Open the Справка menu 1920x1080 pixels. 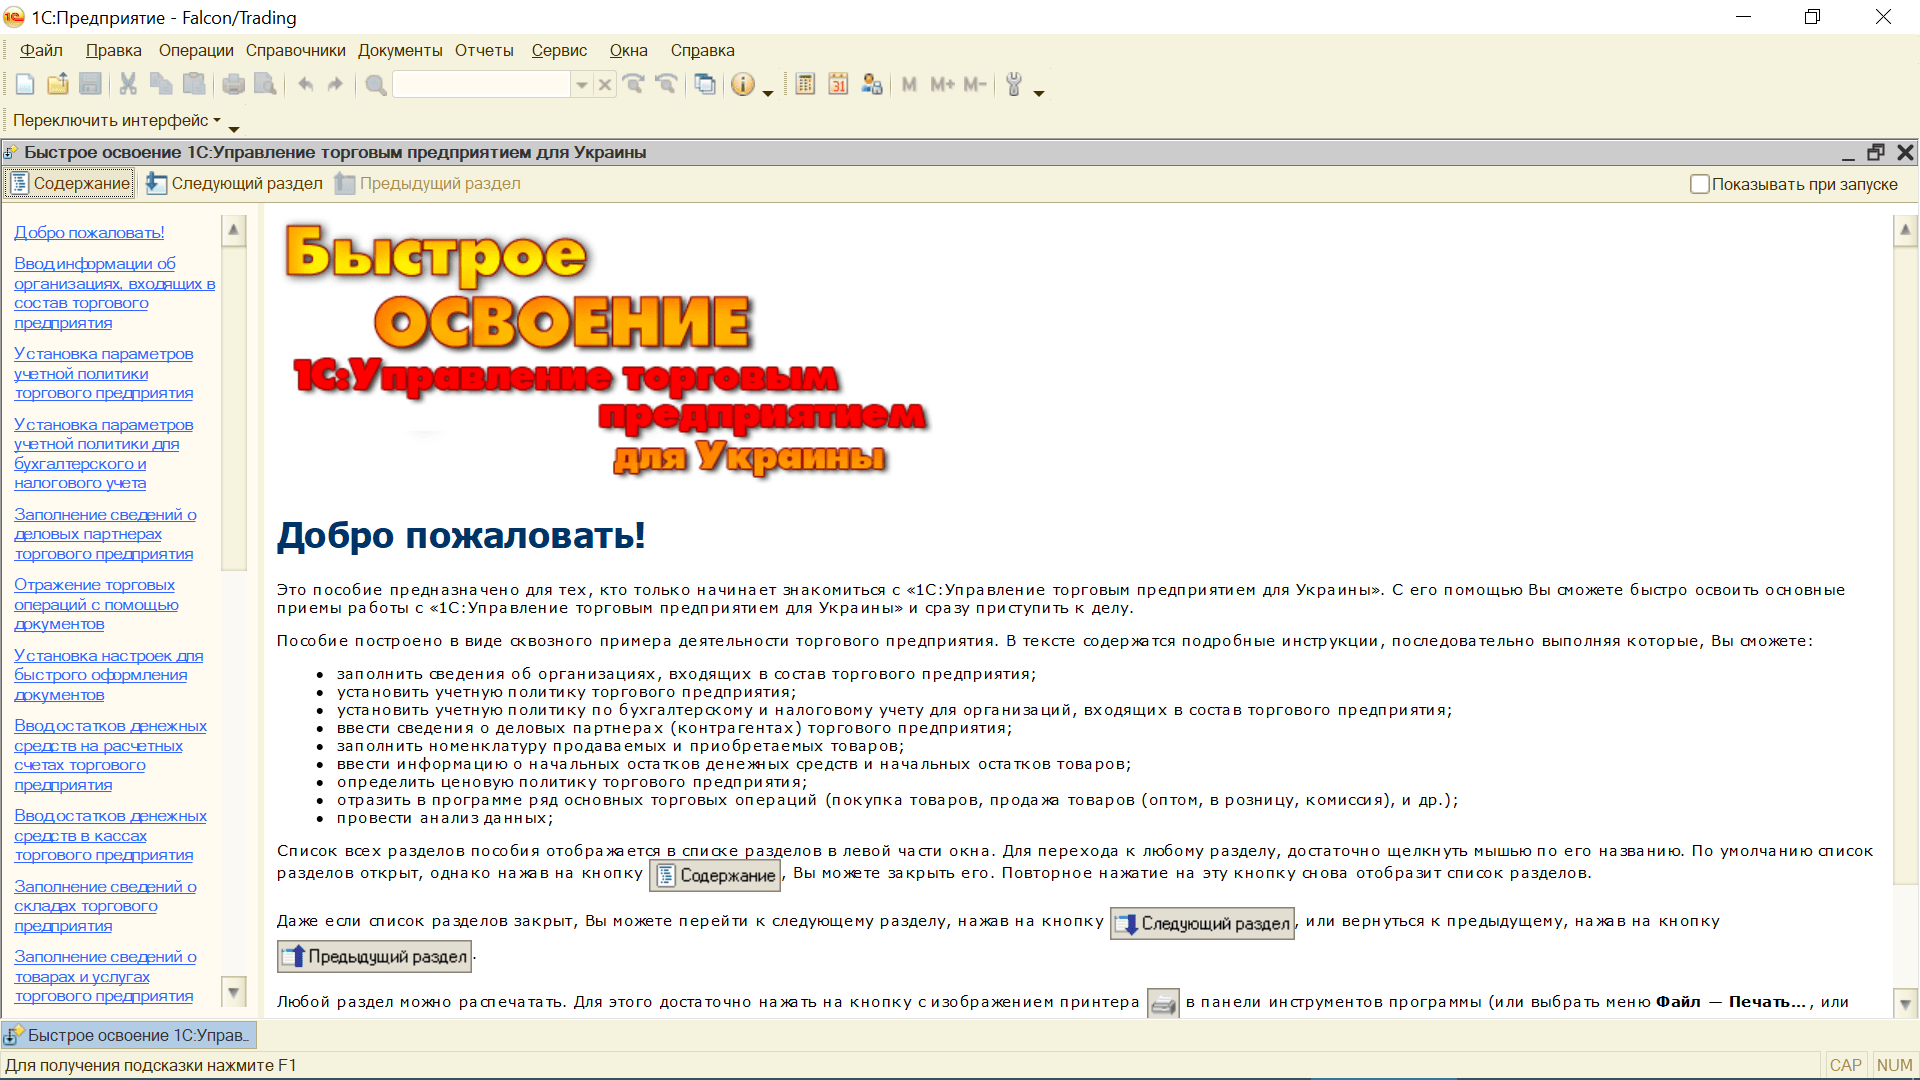coord(702,50)
